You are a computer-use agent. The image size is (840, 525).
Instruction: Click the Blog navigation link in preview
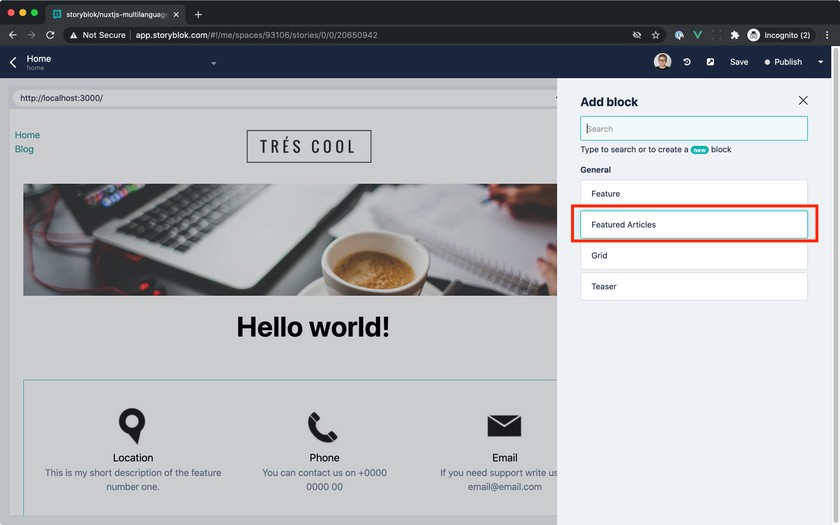tap(24, 149)
